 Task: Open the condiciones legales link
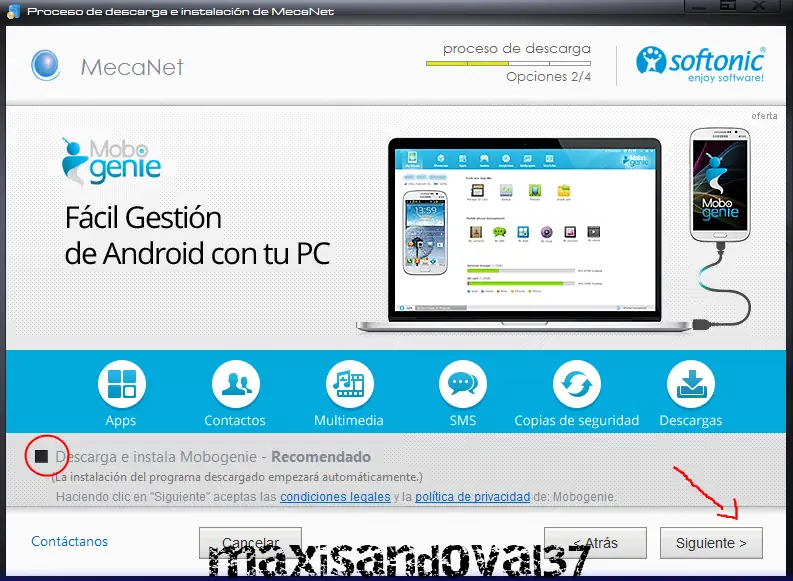[335, 497]
